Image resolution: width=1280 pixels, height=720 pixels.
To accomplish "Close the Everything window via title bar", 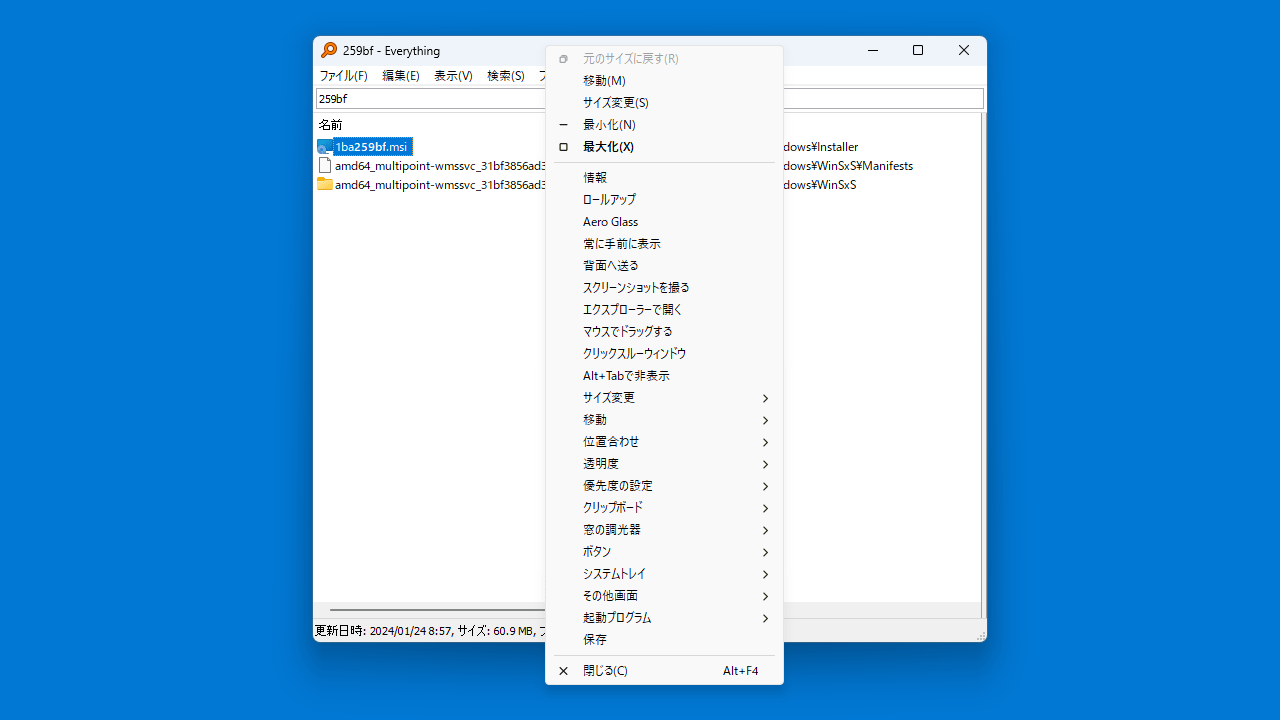I will point(964,50).
